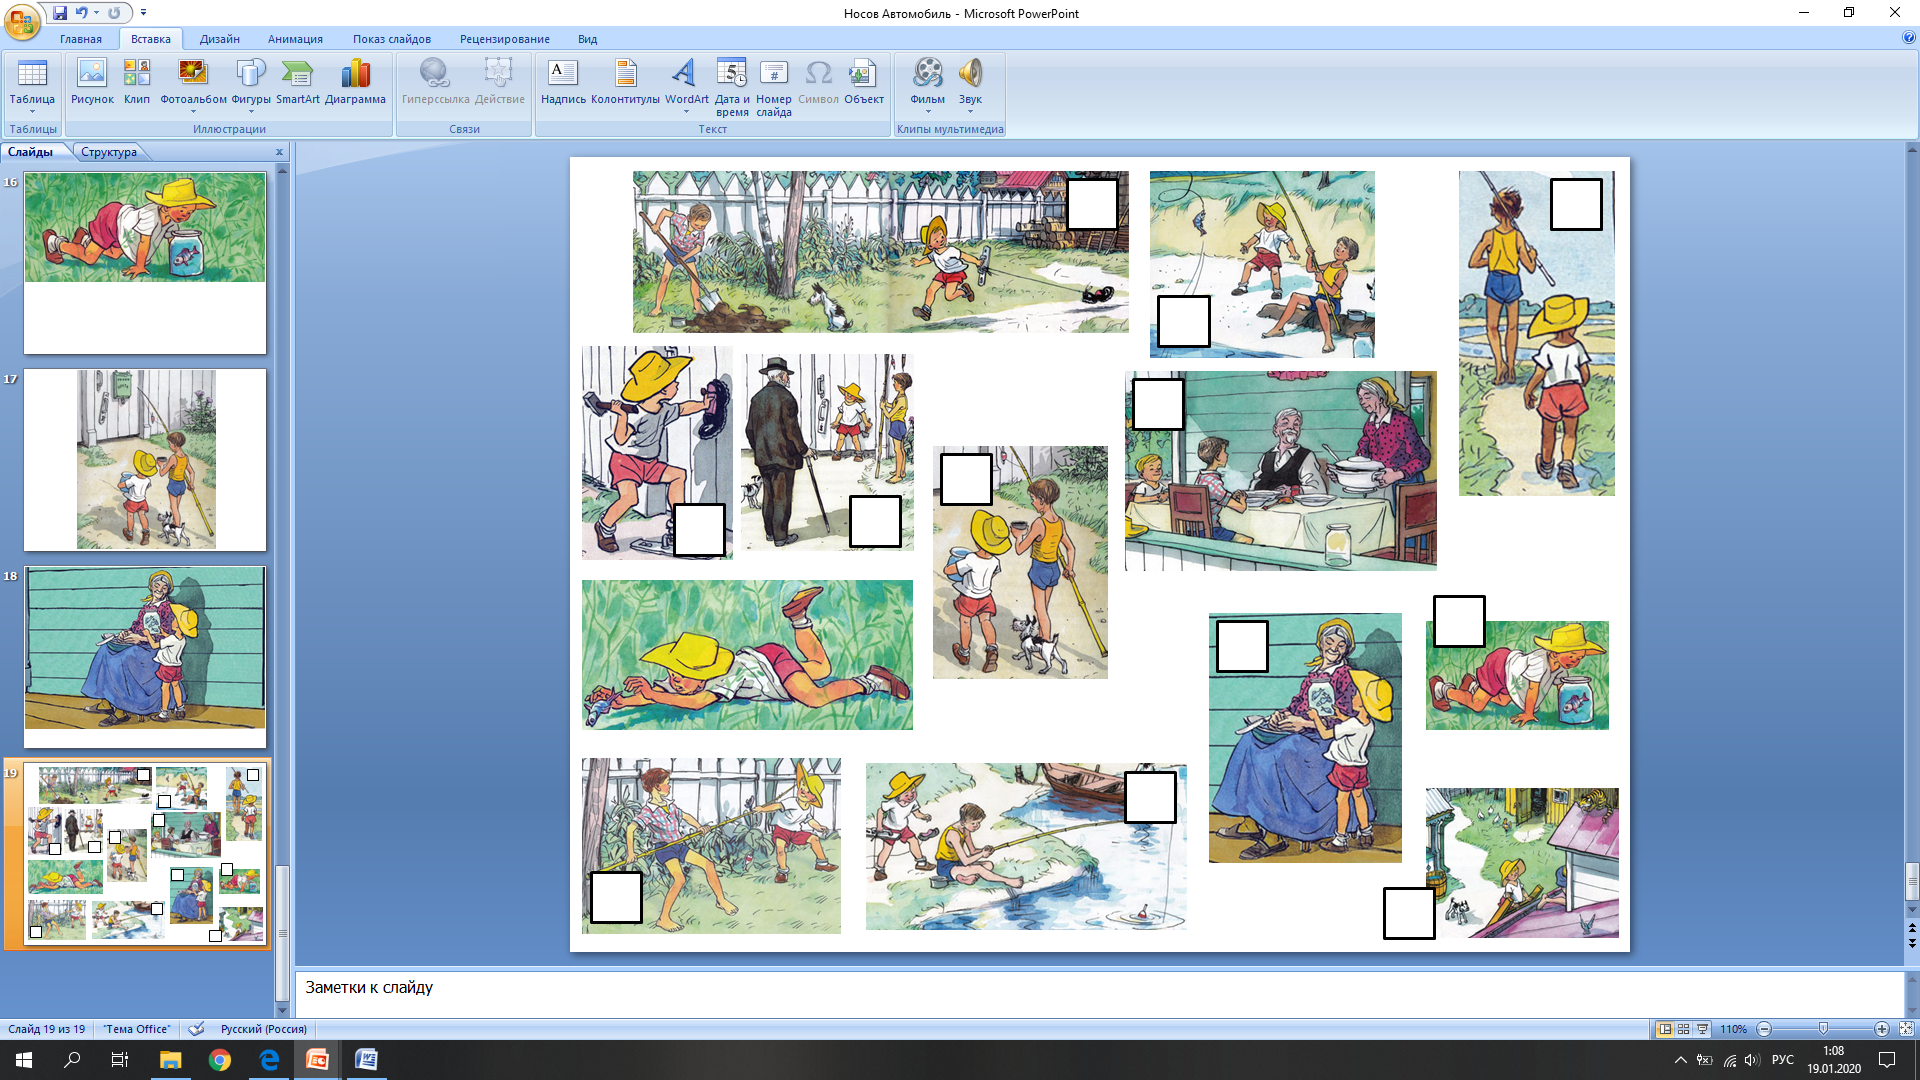The height and width of the screenshot is (1080, 1920).
Task: Open the Показ слайдов tab
Action: coord(391,39)
